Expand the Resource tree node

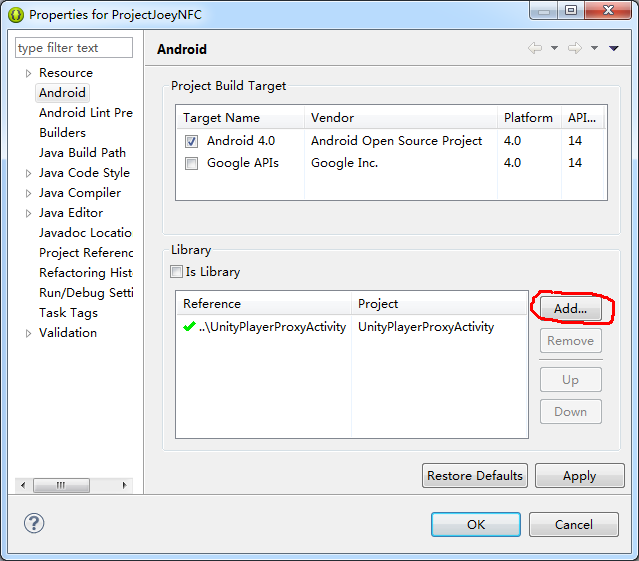click(x=28, y=73)
